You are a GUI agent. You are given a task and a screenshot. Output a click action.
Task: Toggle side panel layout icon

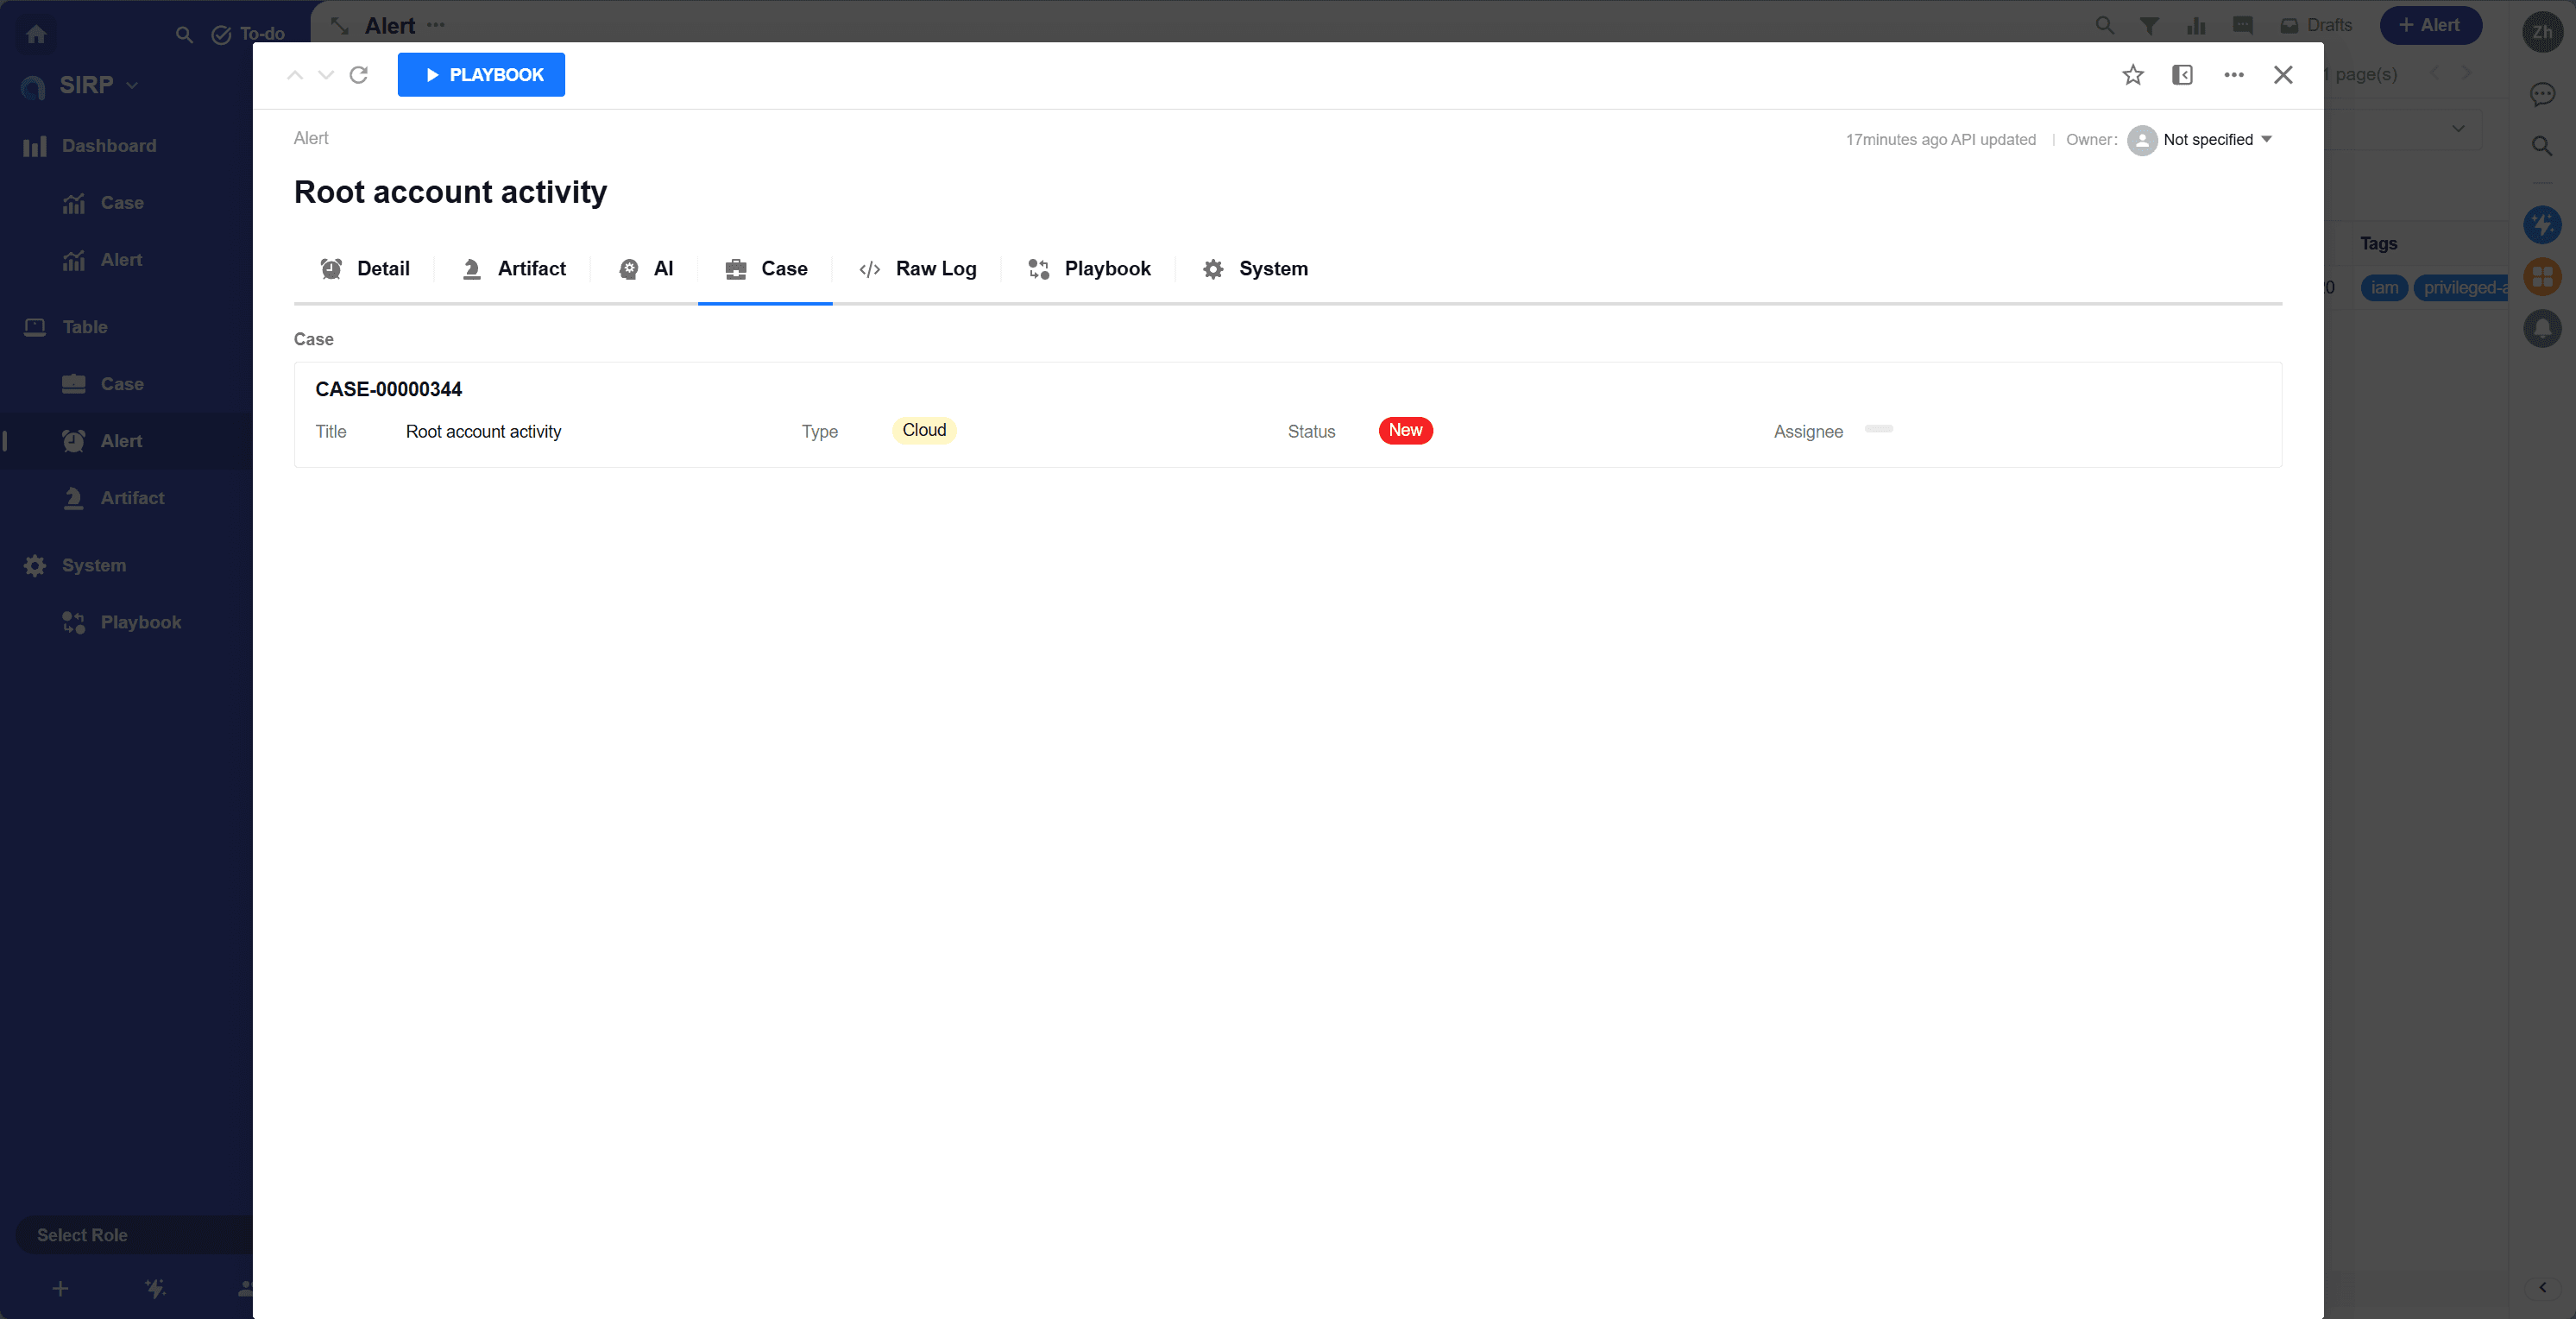tap(2182, 75)
